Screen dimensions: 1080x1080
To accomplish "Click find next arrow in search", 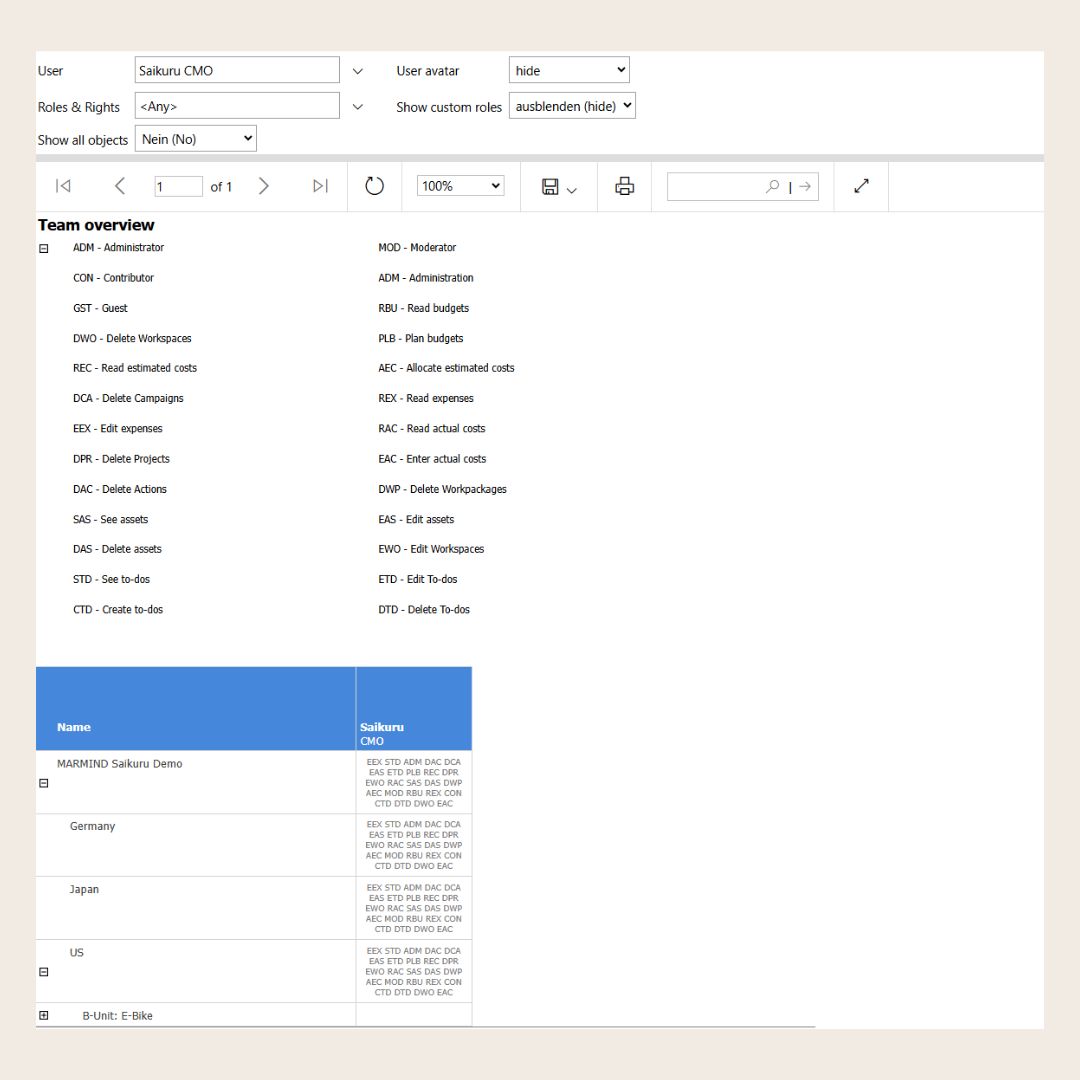I will 805,186.
